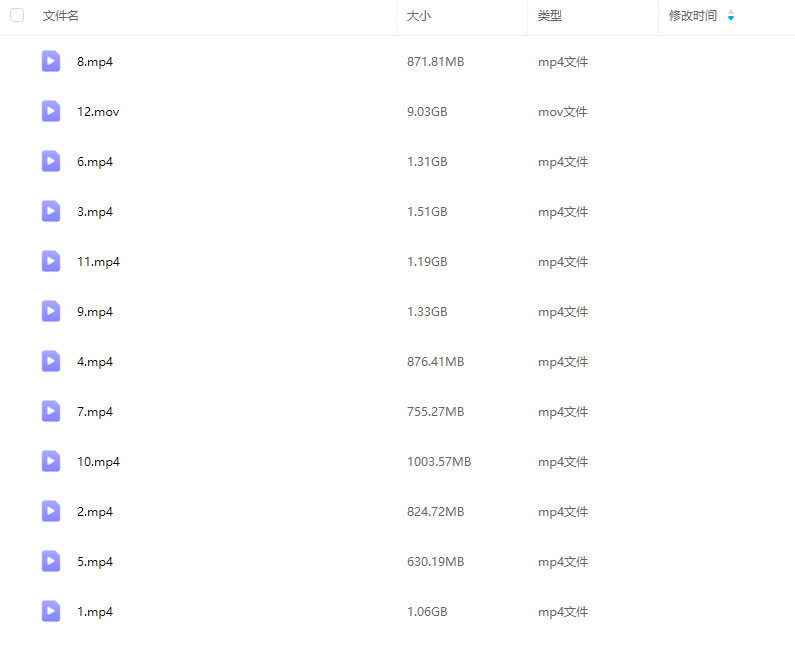This screenshot has height=652, width=795.
Task: Sort list by 大小 column header
Action: [x=419, y=16]
